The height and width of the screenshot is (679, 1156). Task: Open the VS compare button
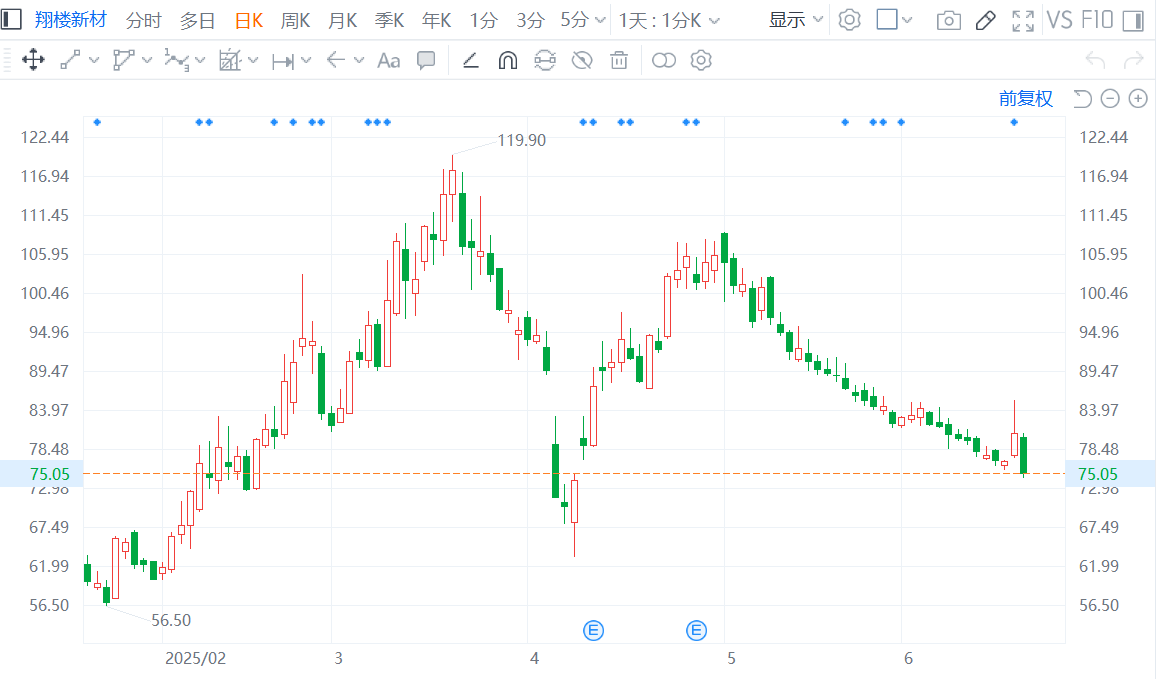(x=1059, y=20)
